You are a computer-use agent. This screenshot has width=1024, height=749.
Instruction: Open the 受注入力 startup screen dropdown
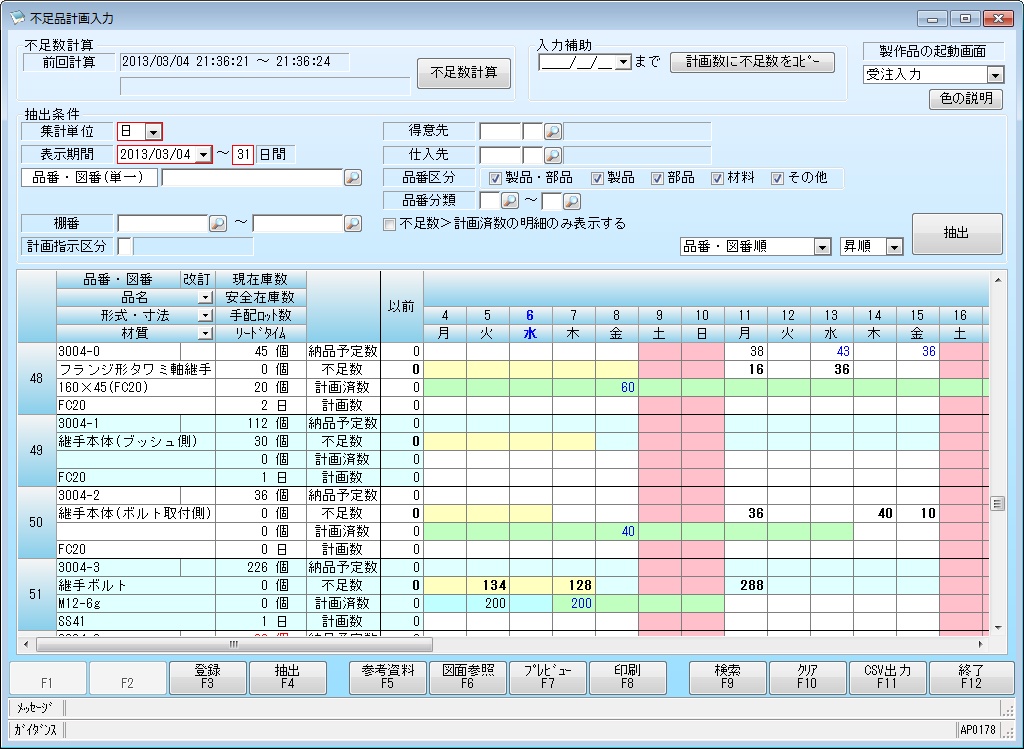[994, 75]
